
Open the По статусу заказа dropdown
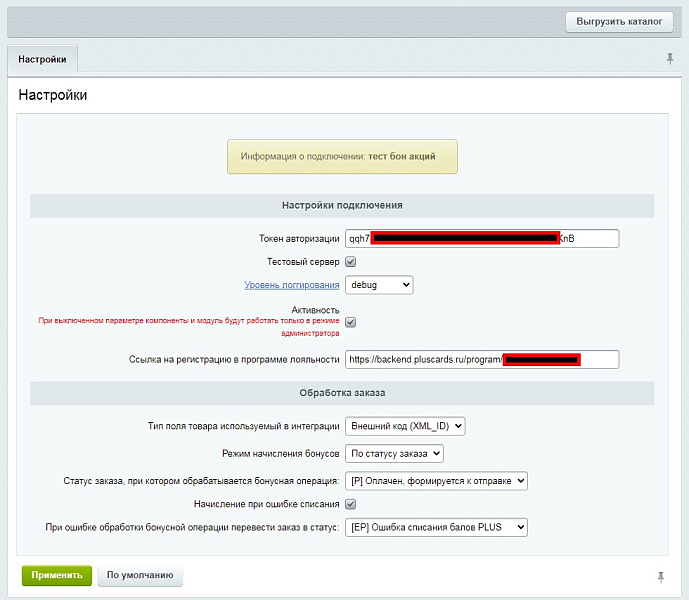click(393, 454)
